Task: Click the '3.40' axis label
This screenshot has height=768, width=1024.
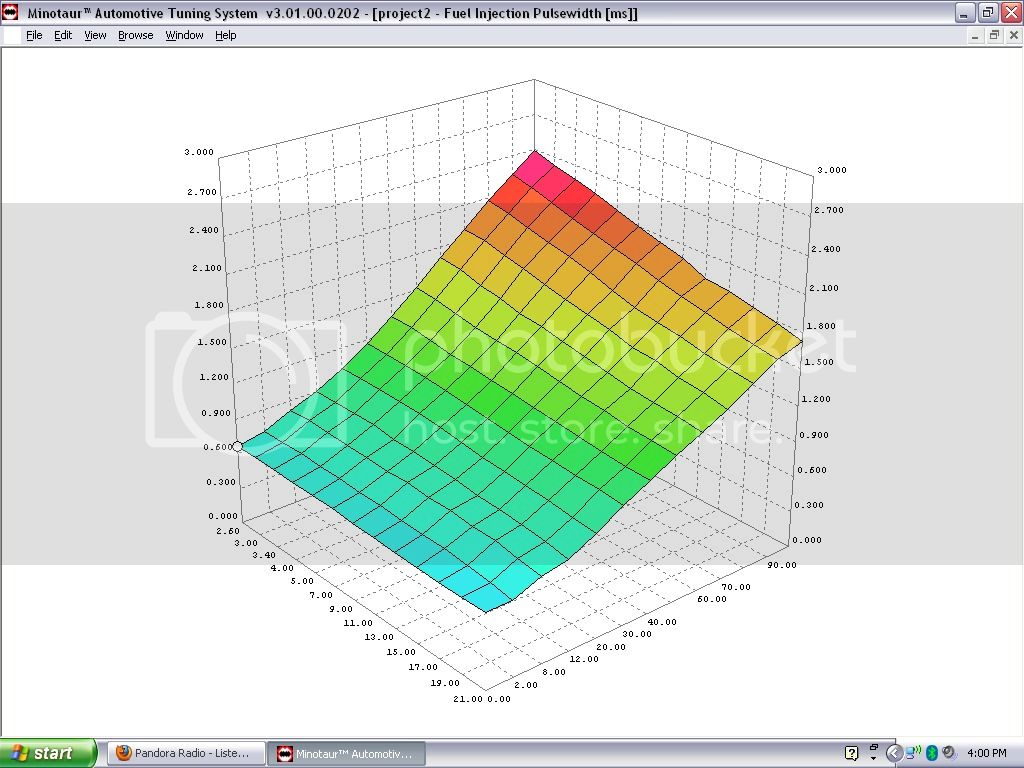Action: [264, 555]
